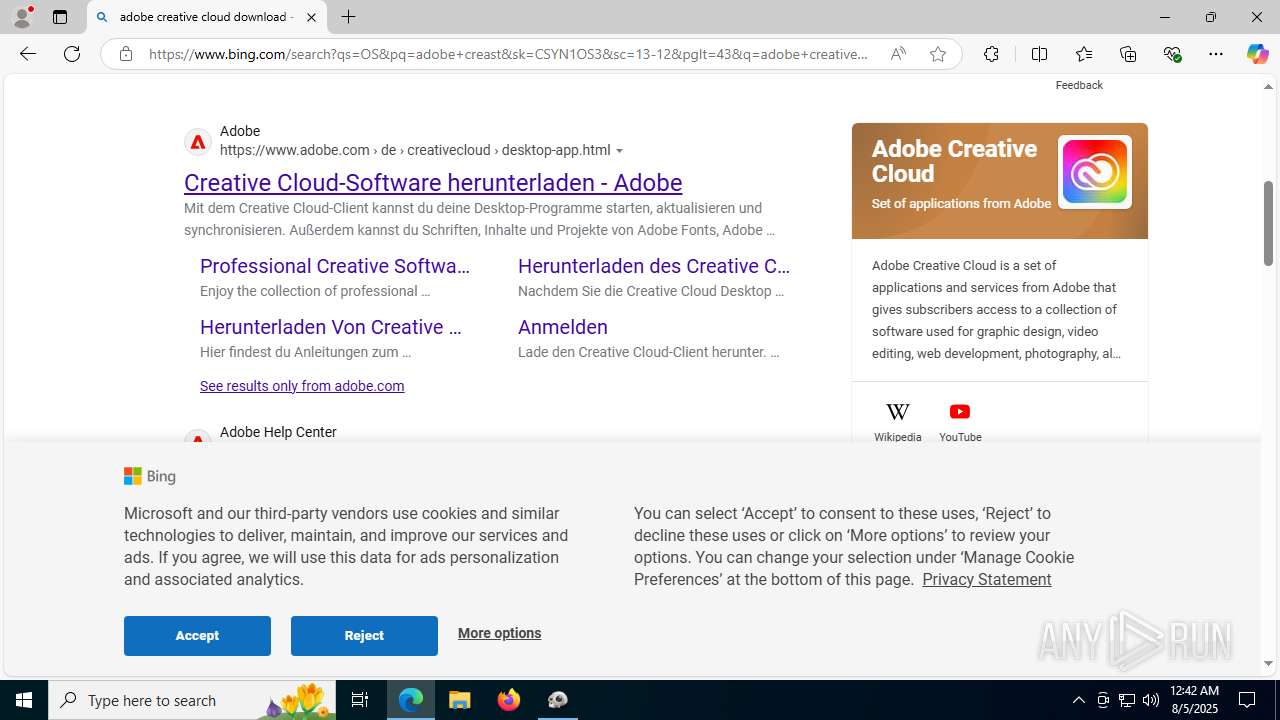
Task: Open the Wikipedia icon link
Action: 898,422
